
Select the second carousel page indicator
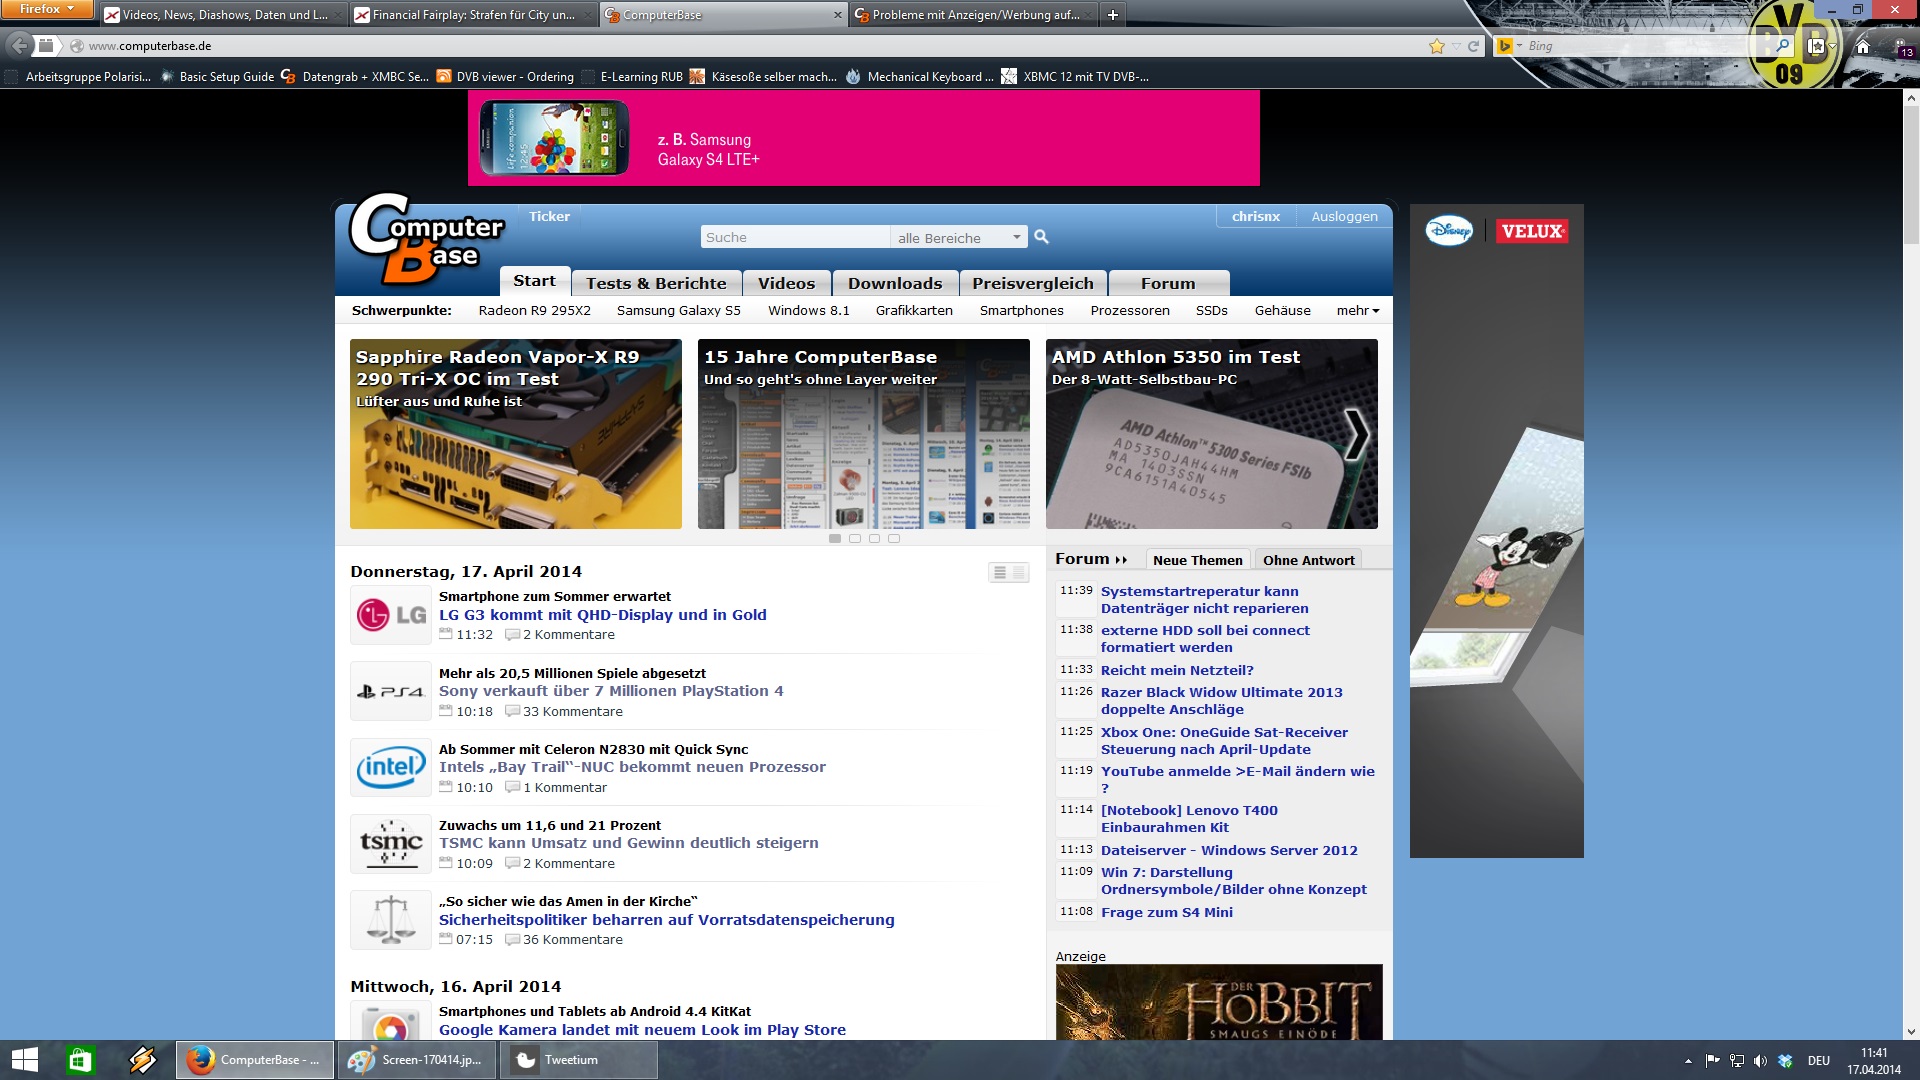point(855,539)
